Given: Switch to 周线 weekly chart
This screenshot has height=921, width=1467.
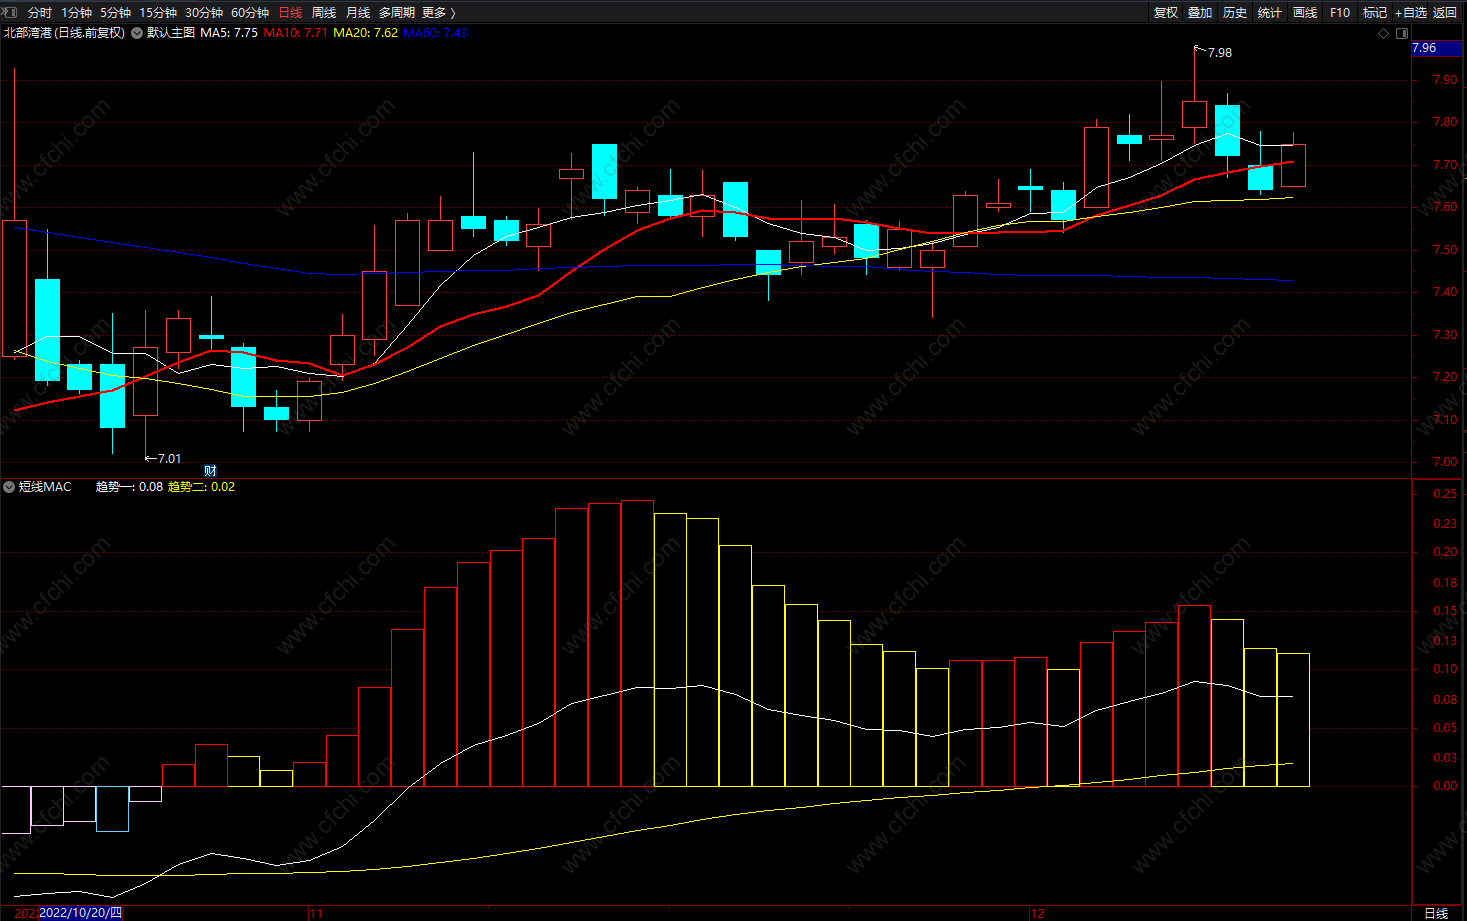Looking at the screenshot, I should [324, 13].
